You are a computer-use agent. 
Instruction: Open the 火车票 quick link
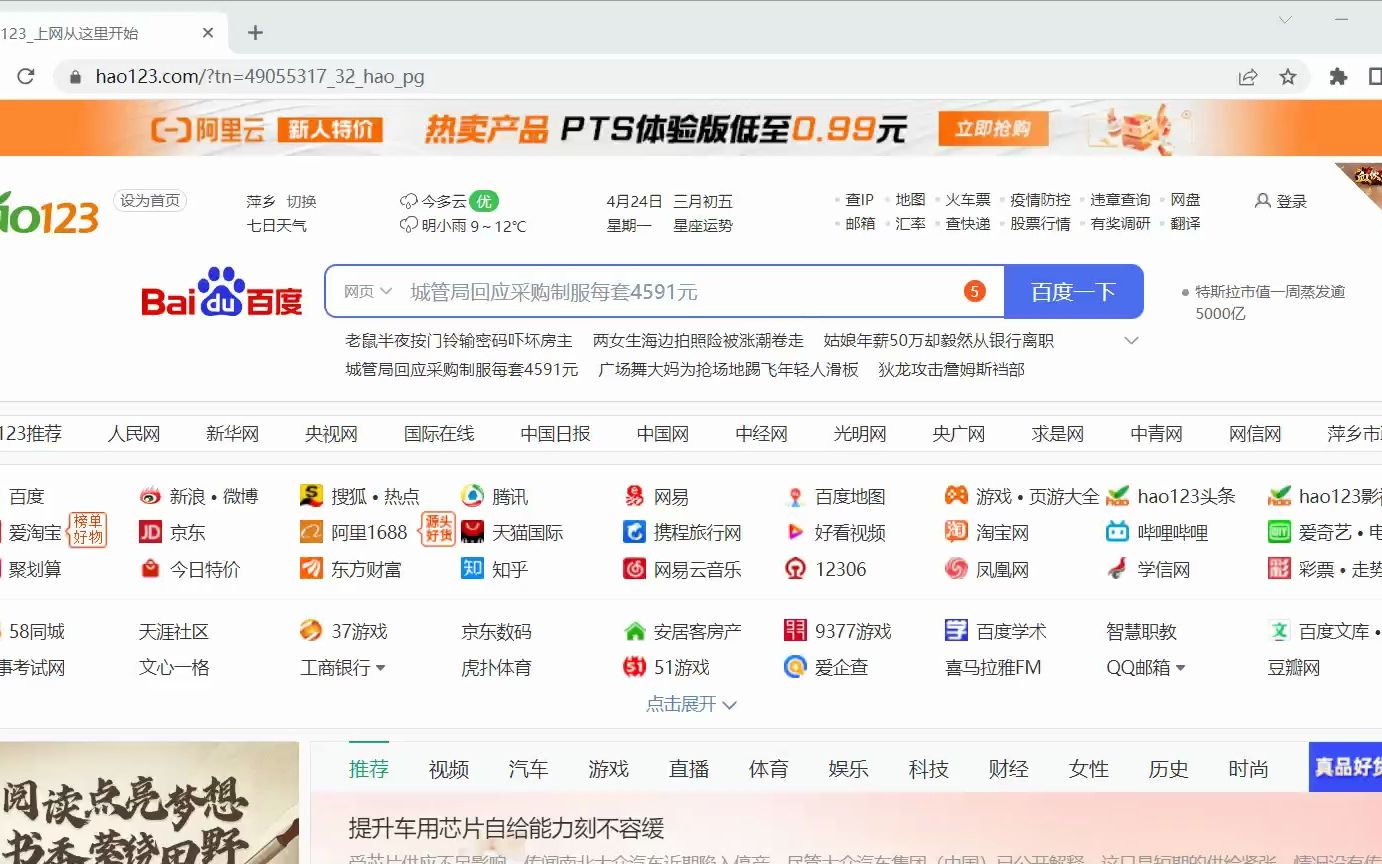click(x=968, y=199)
